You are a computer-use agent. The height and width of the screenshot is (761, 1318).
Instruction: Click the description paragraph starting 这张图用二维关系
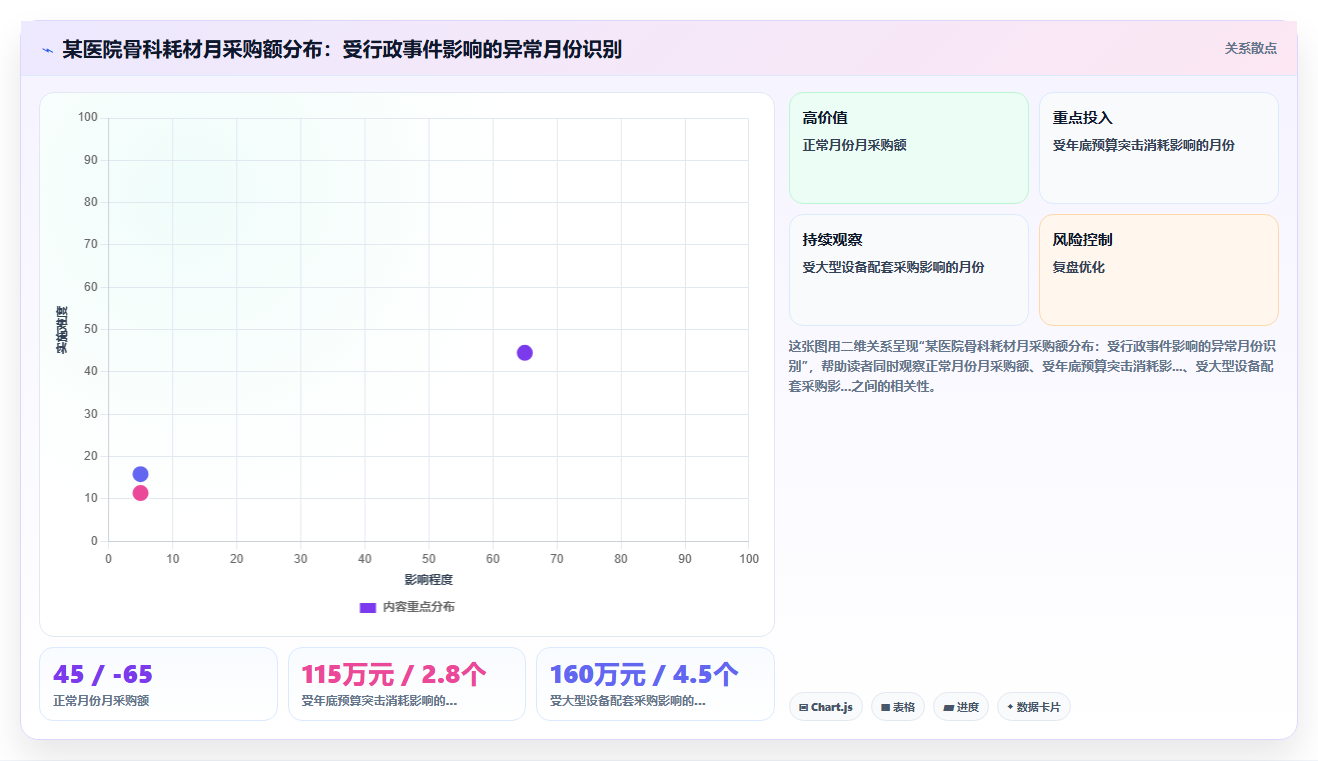pyautogui.click(x=1032, y=366)
